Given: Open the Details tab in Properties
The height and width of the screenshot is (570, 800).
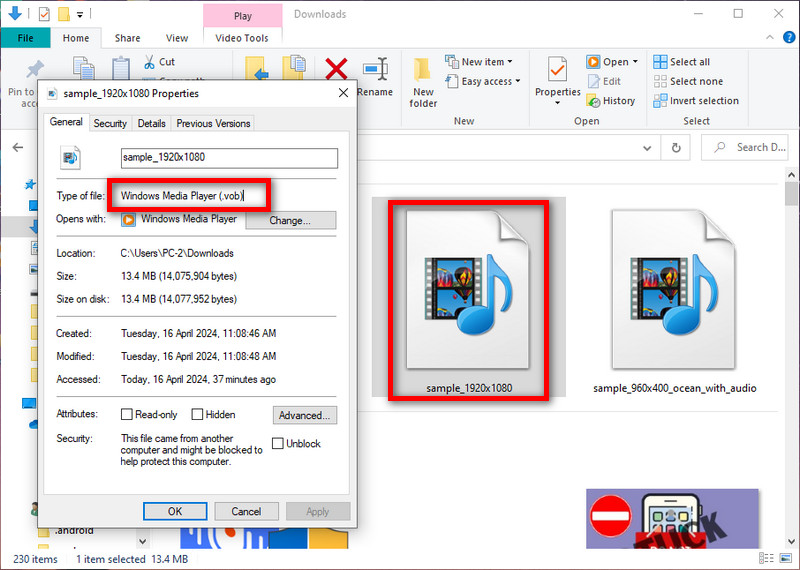Looking at the screenshot, I should (152, 123).
